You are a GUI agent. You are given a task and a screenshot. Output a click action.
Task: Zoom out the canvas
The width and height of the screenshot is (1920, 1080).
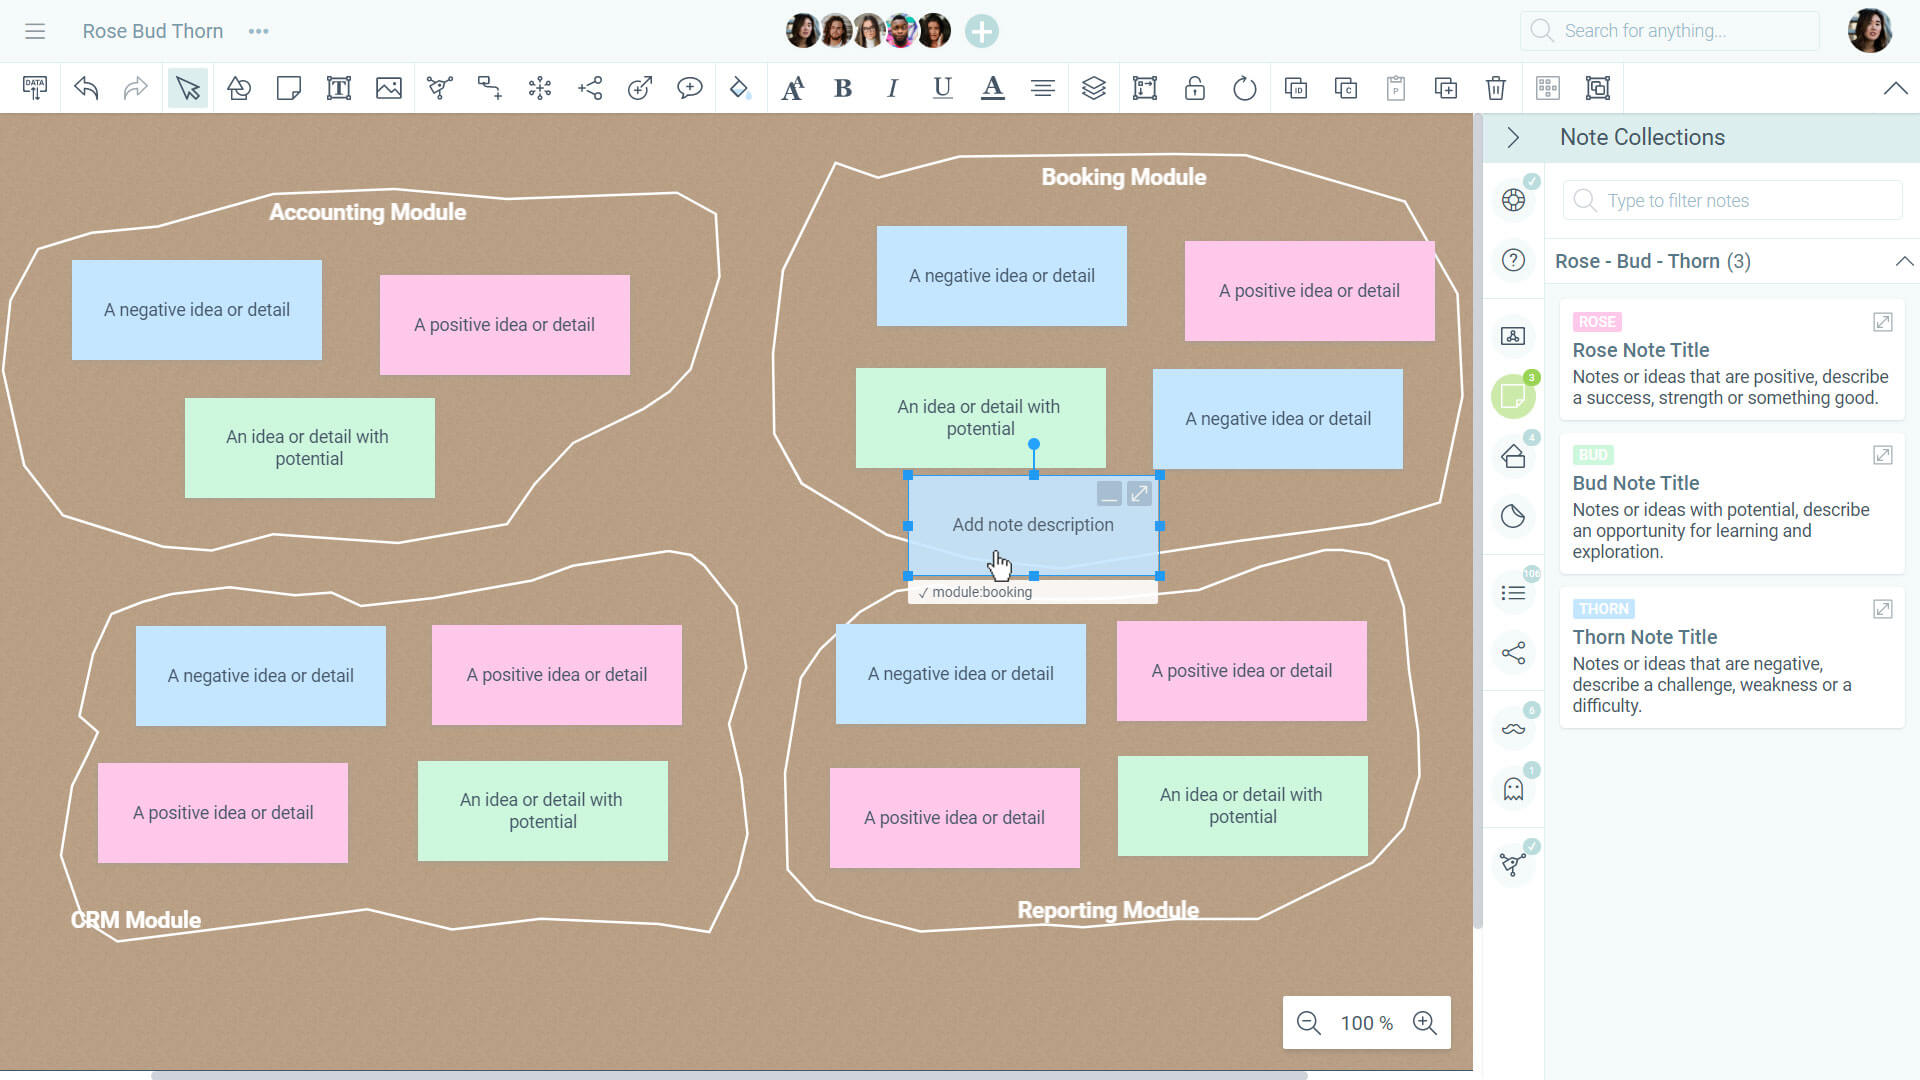coord(1308,1022)
